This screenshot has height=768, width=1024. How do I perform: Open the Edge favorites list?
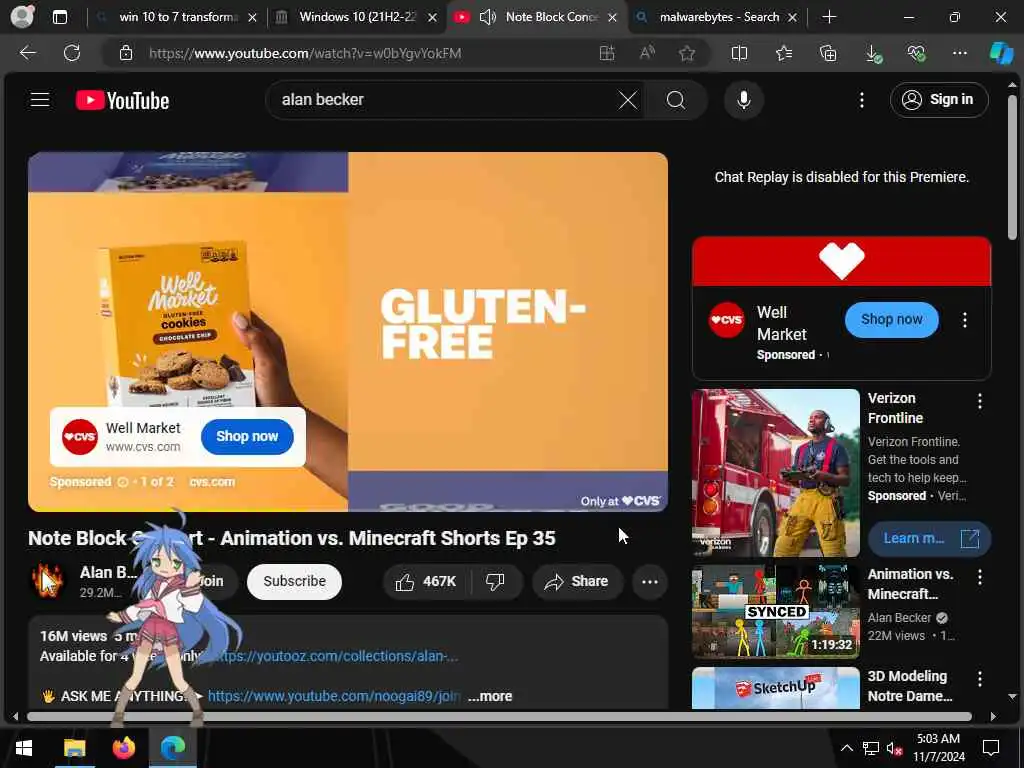784,53
